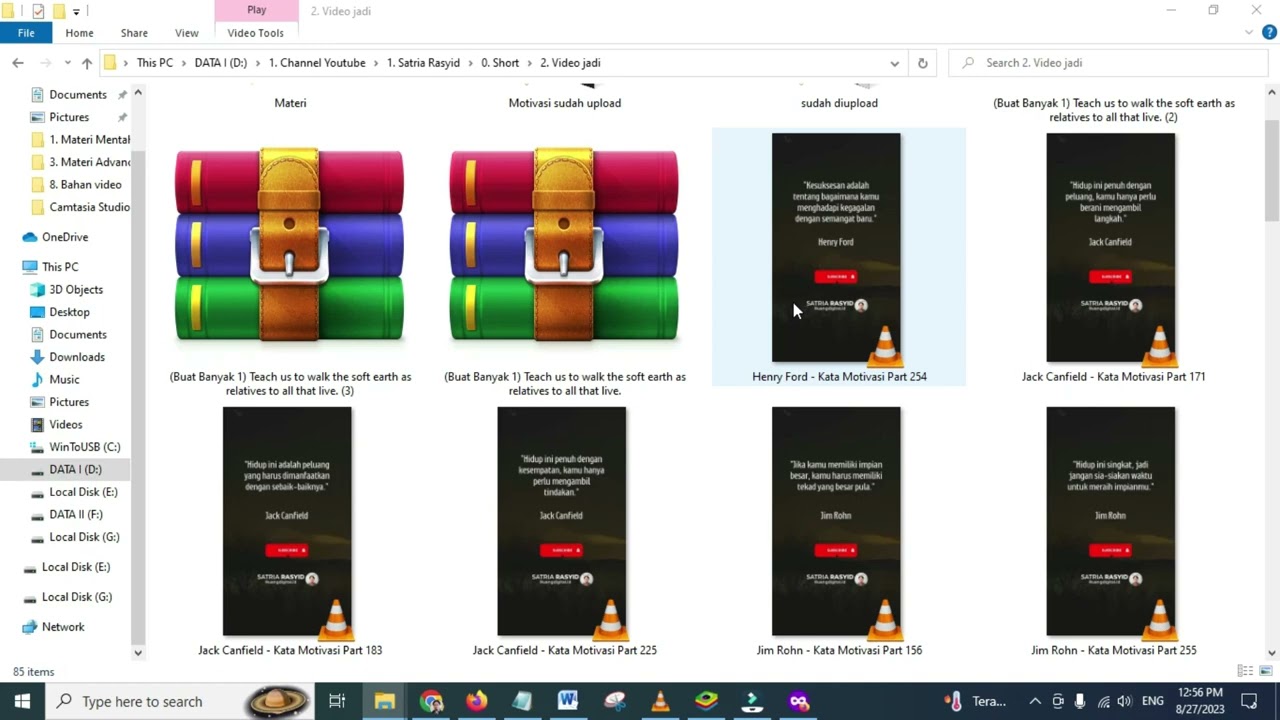Open the View ribbon tab
The width and height of the screenshot is (1280, 720).
186,33
